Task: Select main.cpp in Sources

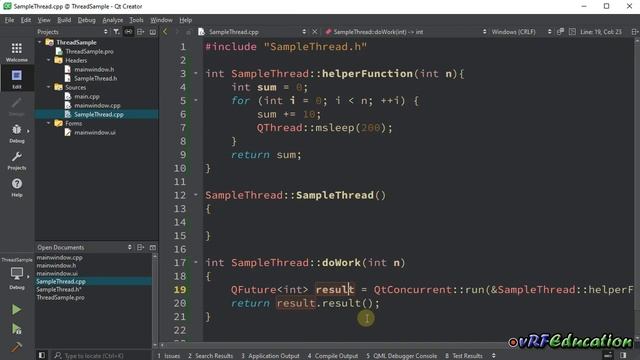Action: click(87, 96)
